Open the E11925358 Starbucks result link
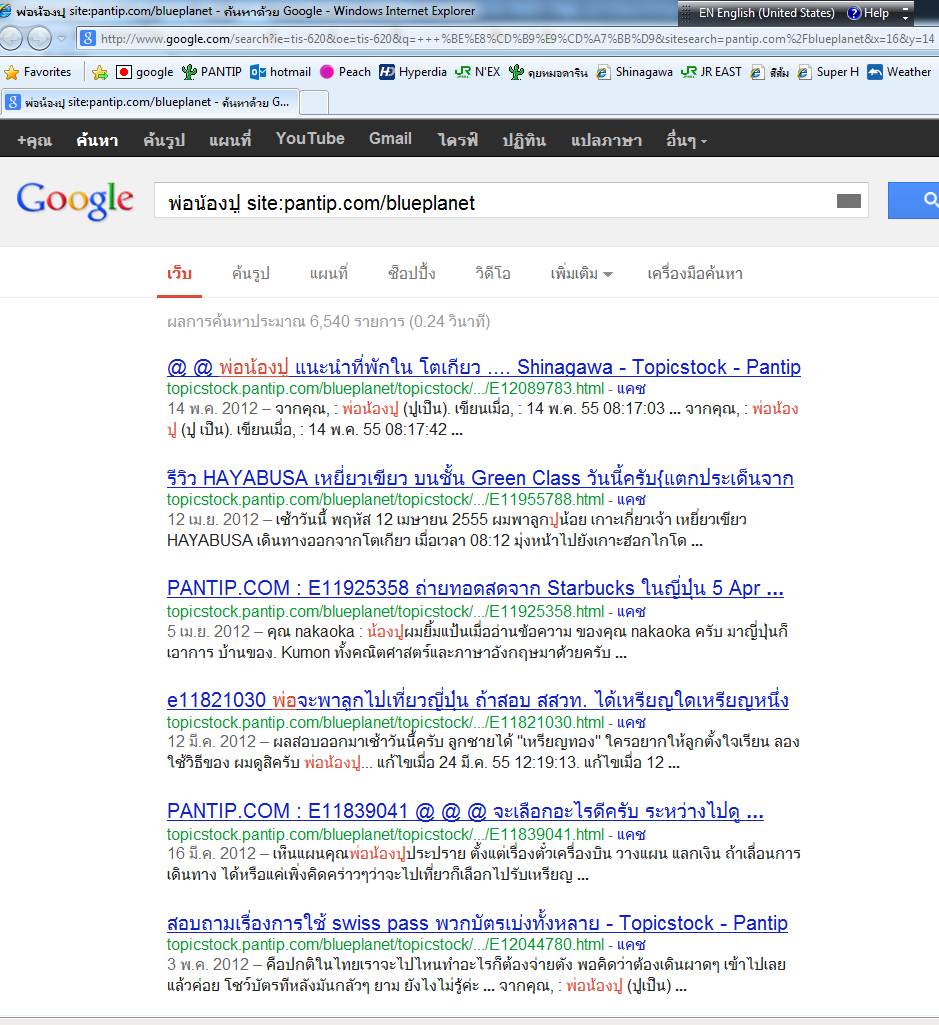 click(x=475, y=588)
